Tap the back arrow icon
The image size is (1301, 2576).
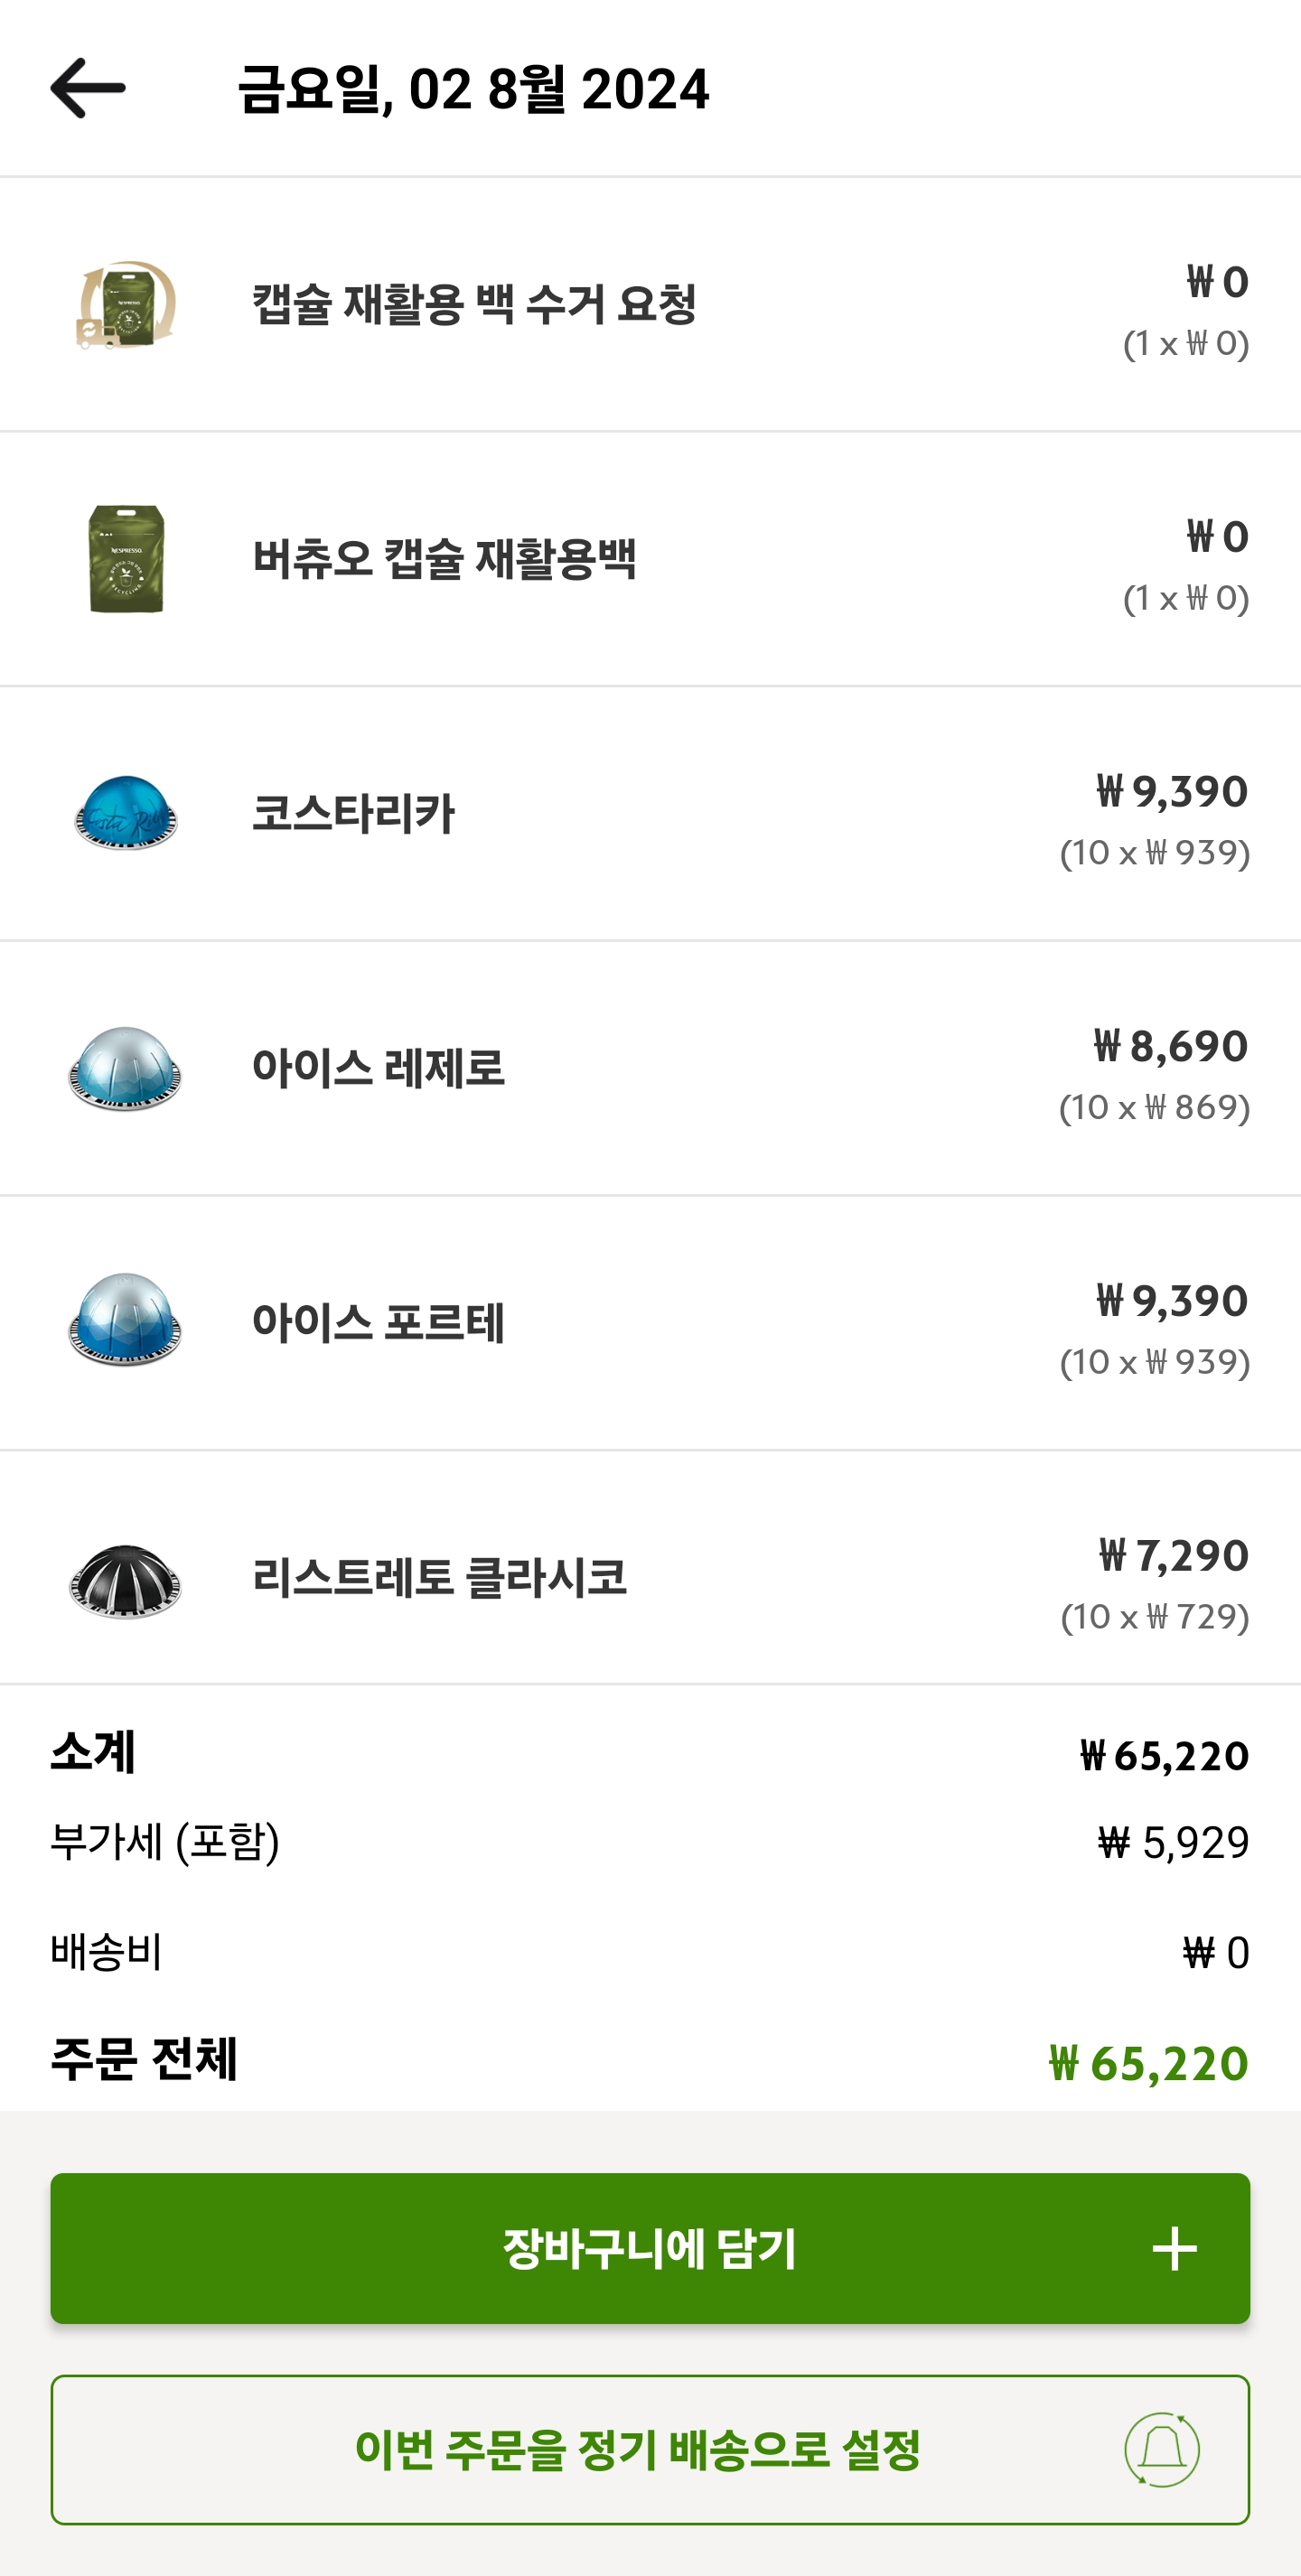click(x=88, y=88)
